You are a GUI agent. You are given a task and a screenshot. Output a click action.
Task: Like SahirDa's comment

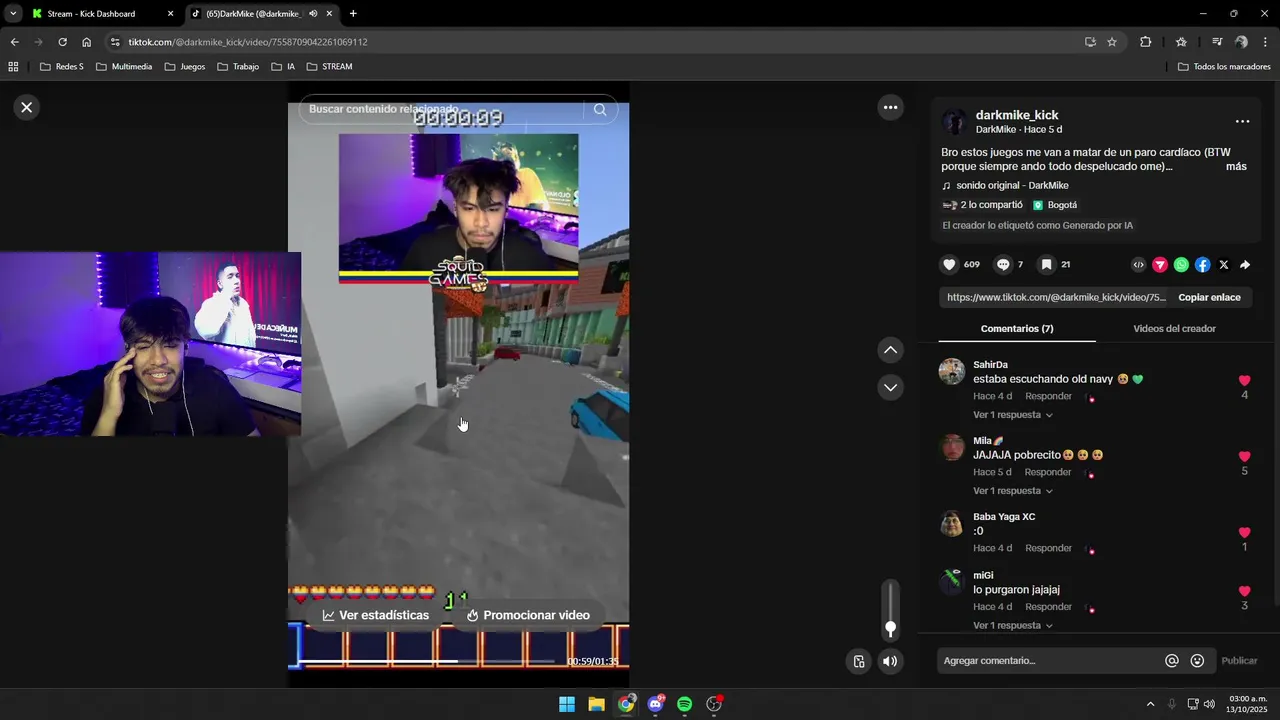[1244, 381]
